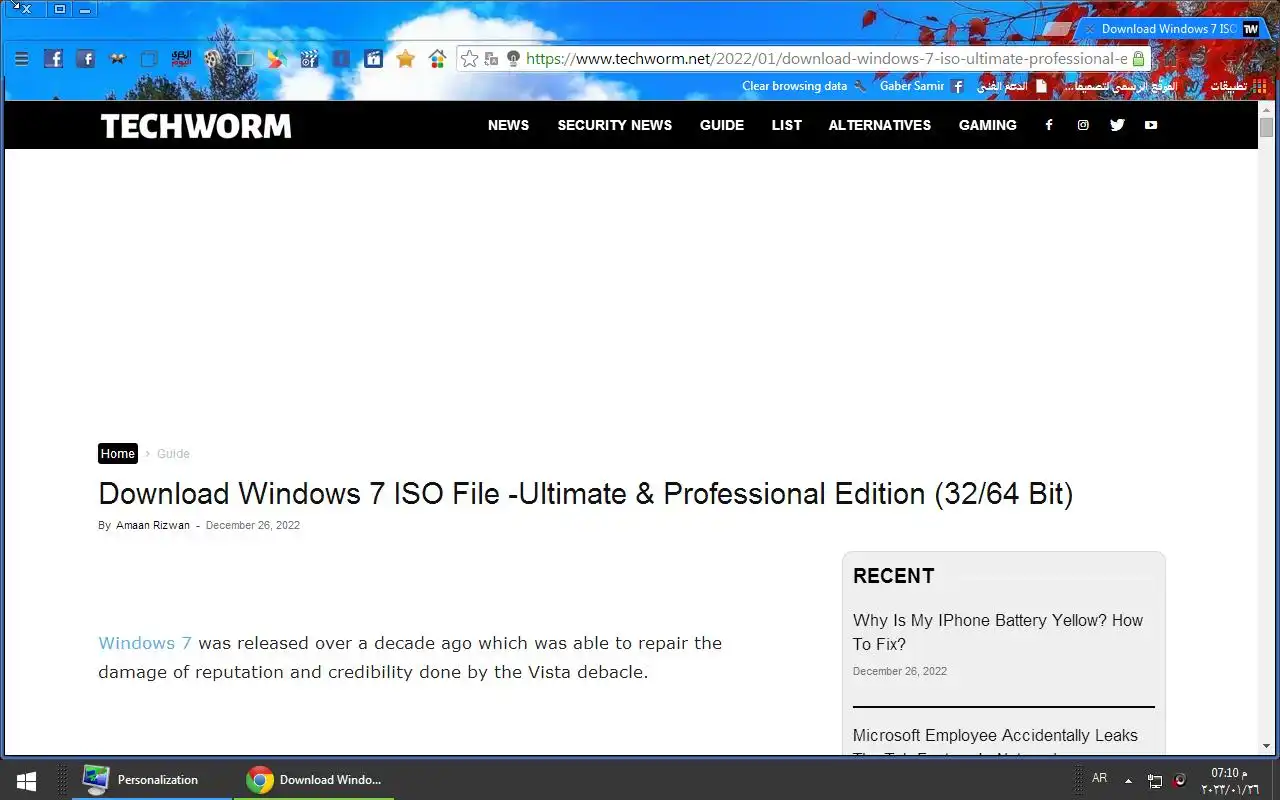The image size is (1280, 800).
Task: Click the winged emblem extension icon
Action: (x=117, y=59)
